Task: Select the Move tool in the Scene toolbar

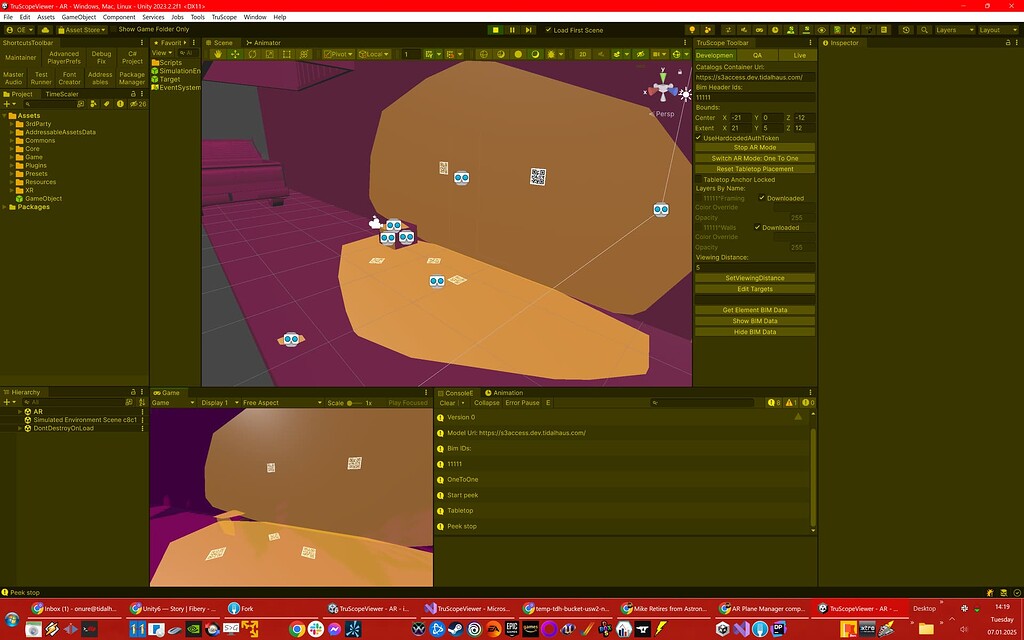Action: 236,54
